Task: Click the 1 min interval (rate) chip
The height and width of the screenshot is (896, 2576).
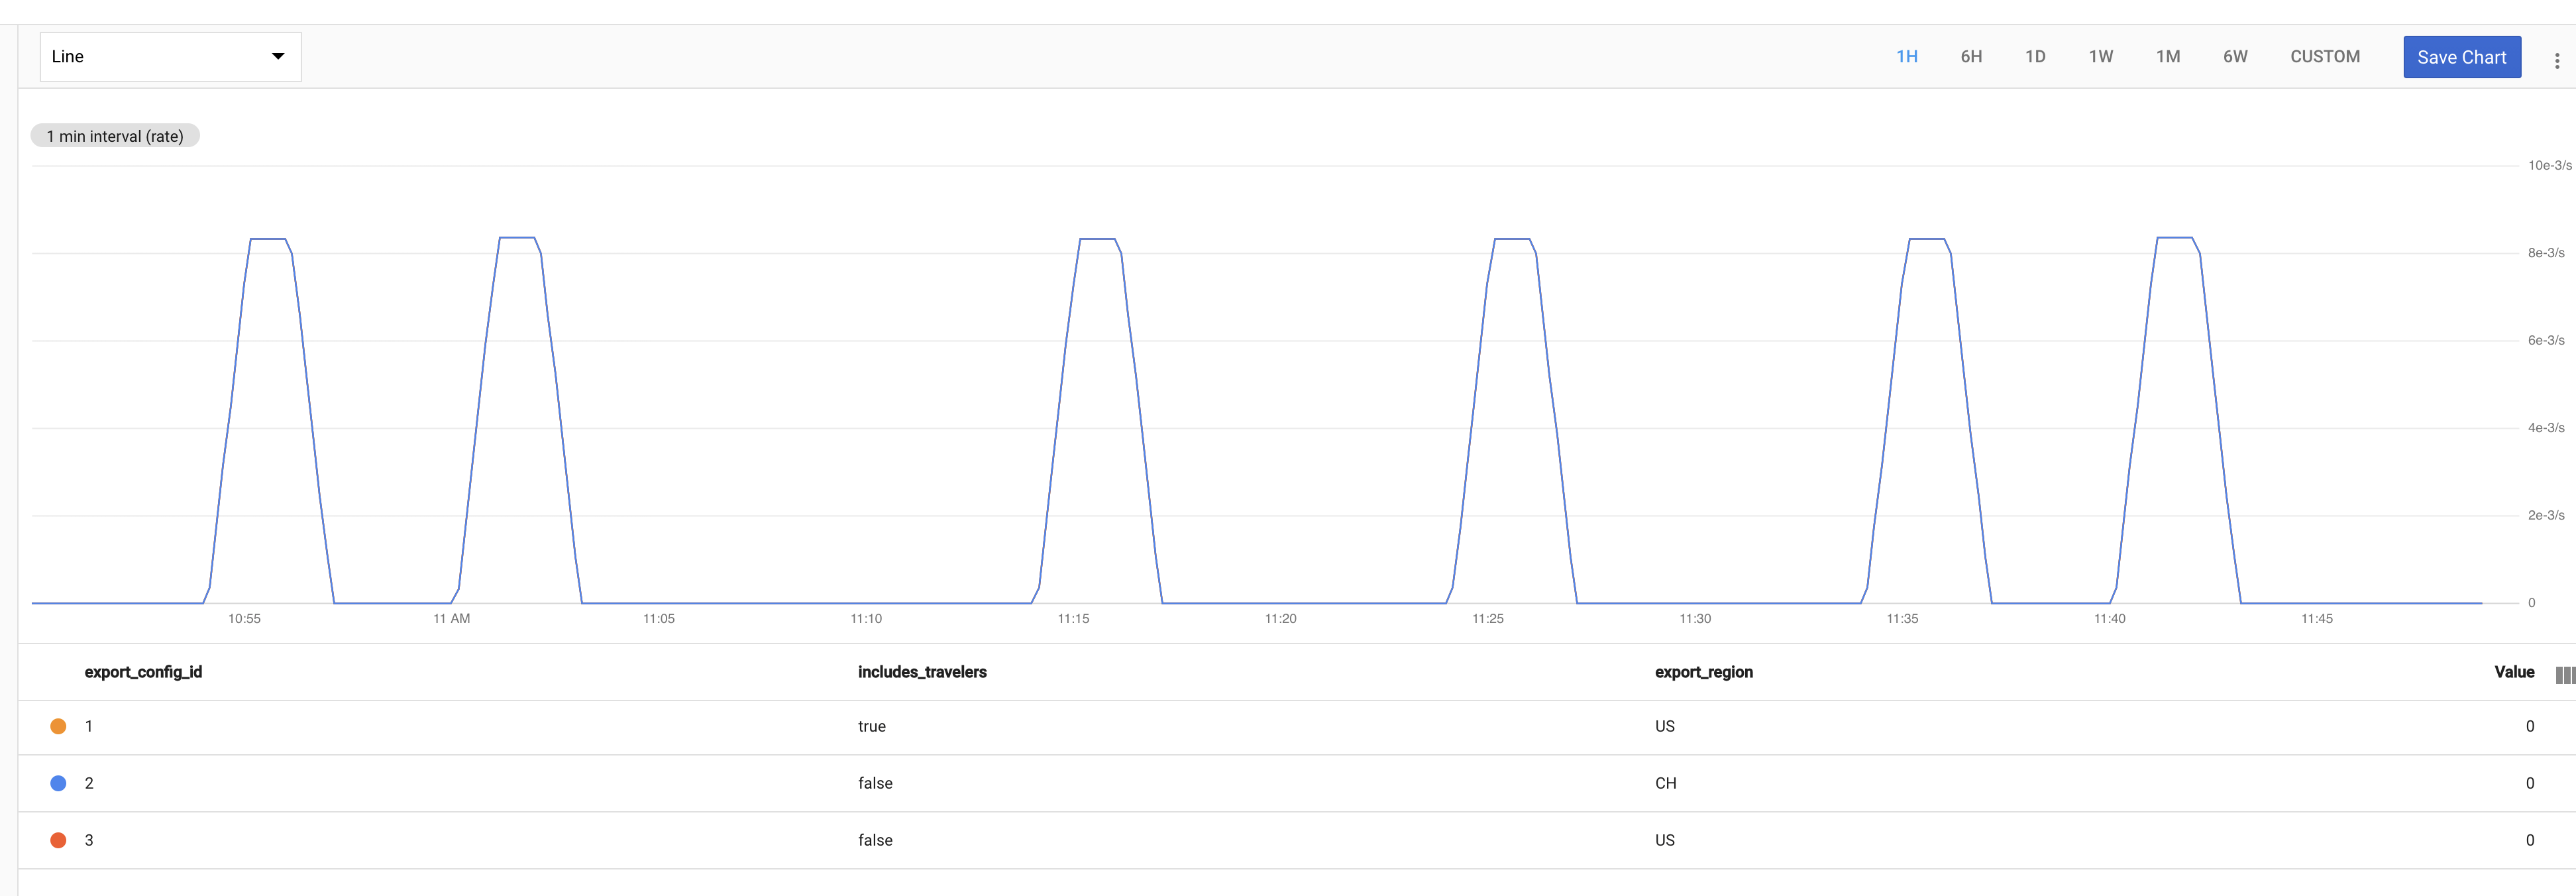Action: tap(114, 135)
